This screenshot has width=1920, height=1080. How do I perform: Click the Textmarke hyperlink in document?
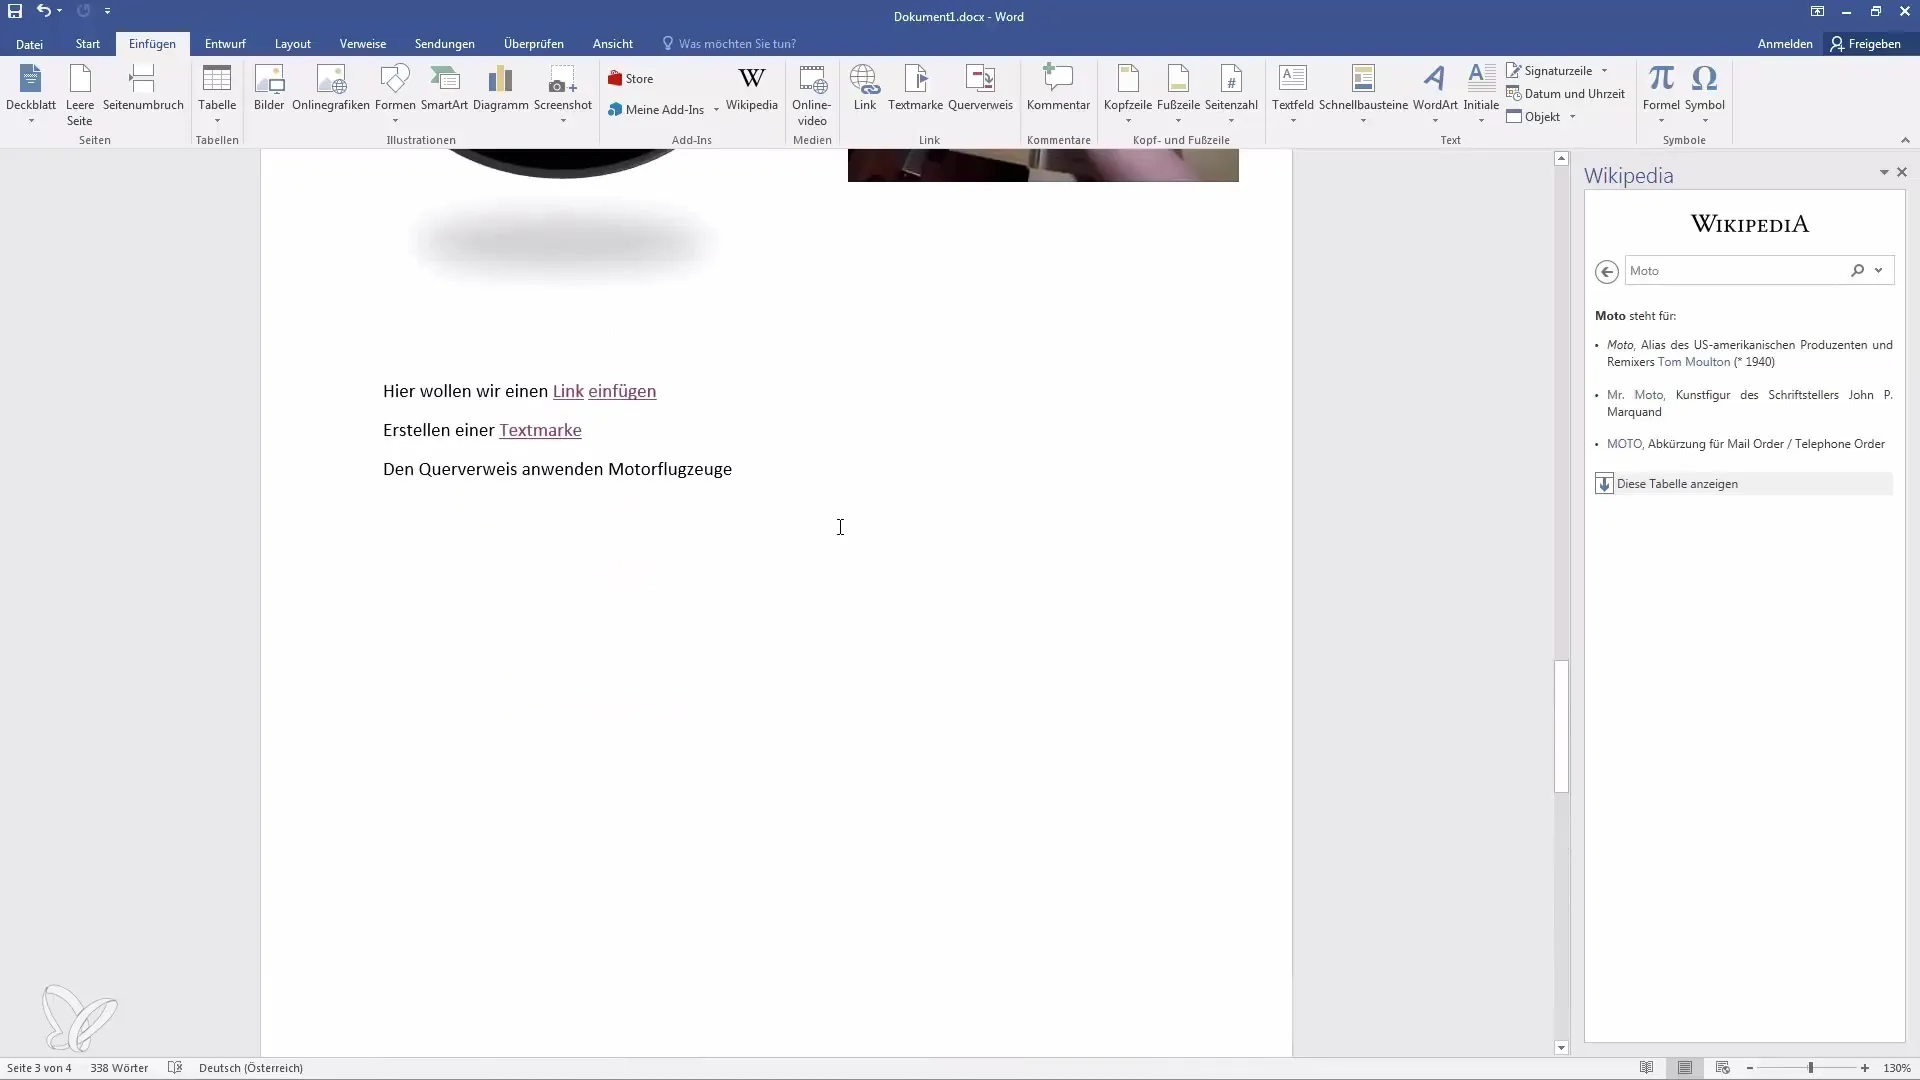pos(540,430)
